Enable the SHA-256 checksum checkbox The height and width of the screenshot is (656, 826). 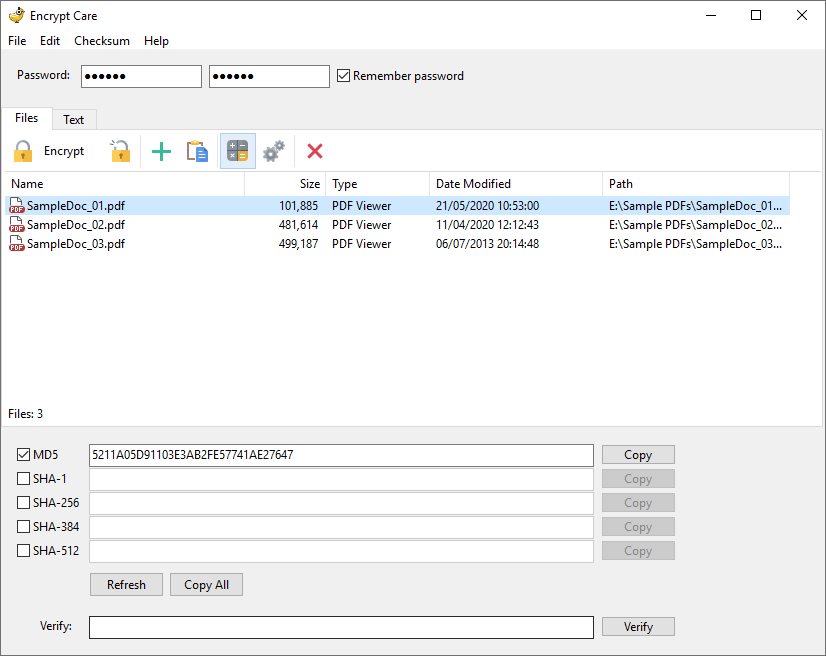click(x=23, y=502)
